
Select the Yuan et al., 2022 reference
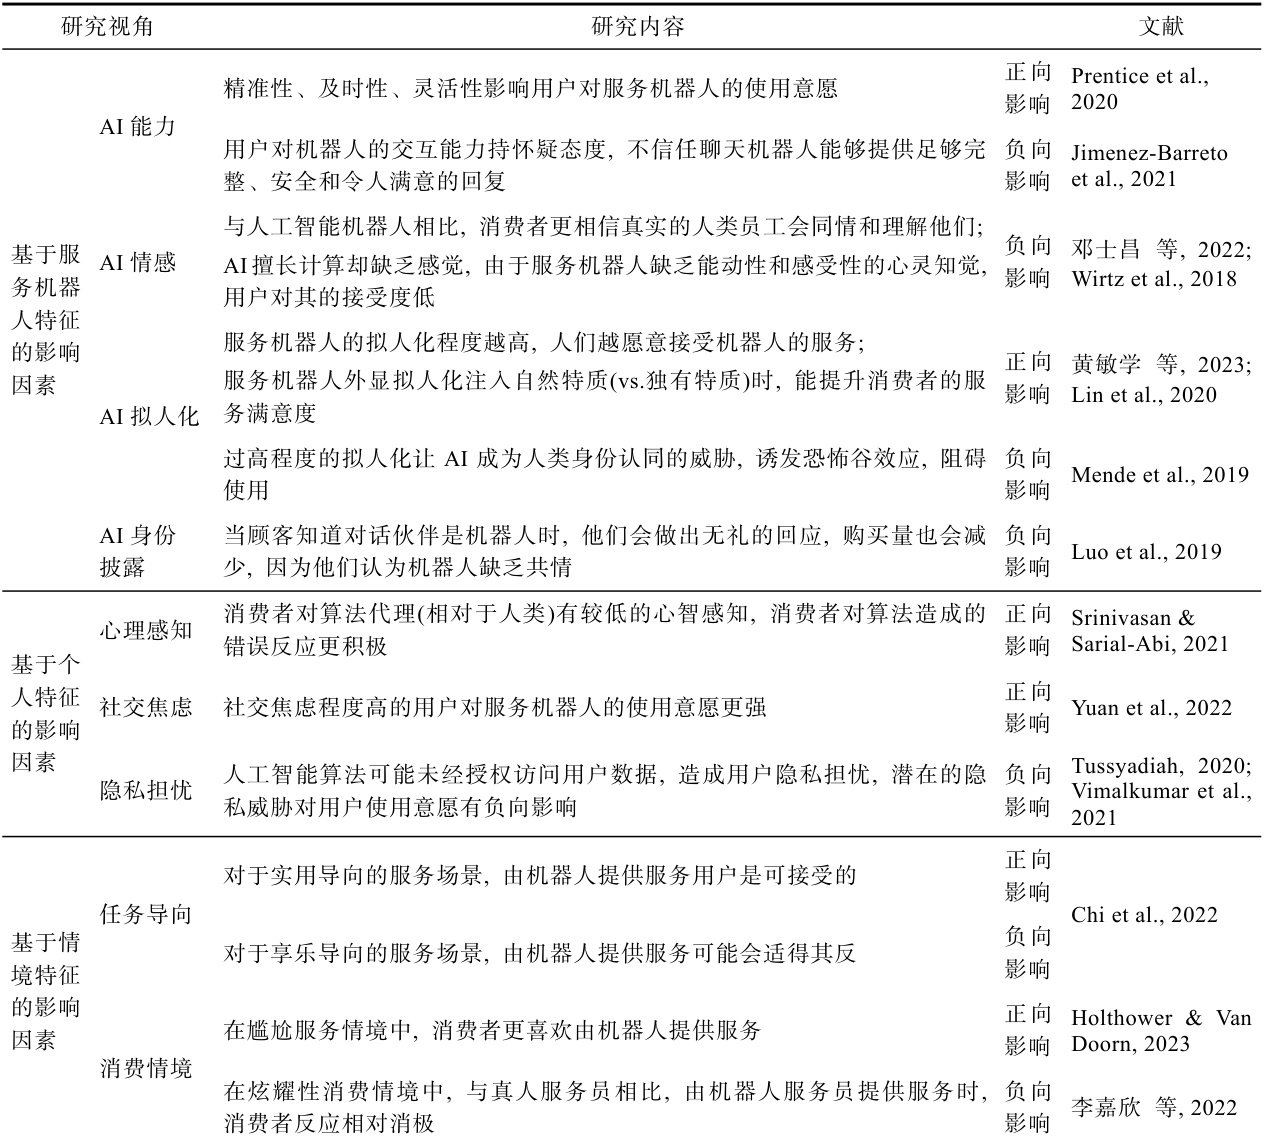(1151, 708)
